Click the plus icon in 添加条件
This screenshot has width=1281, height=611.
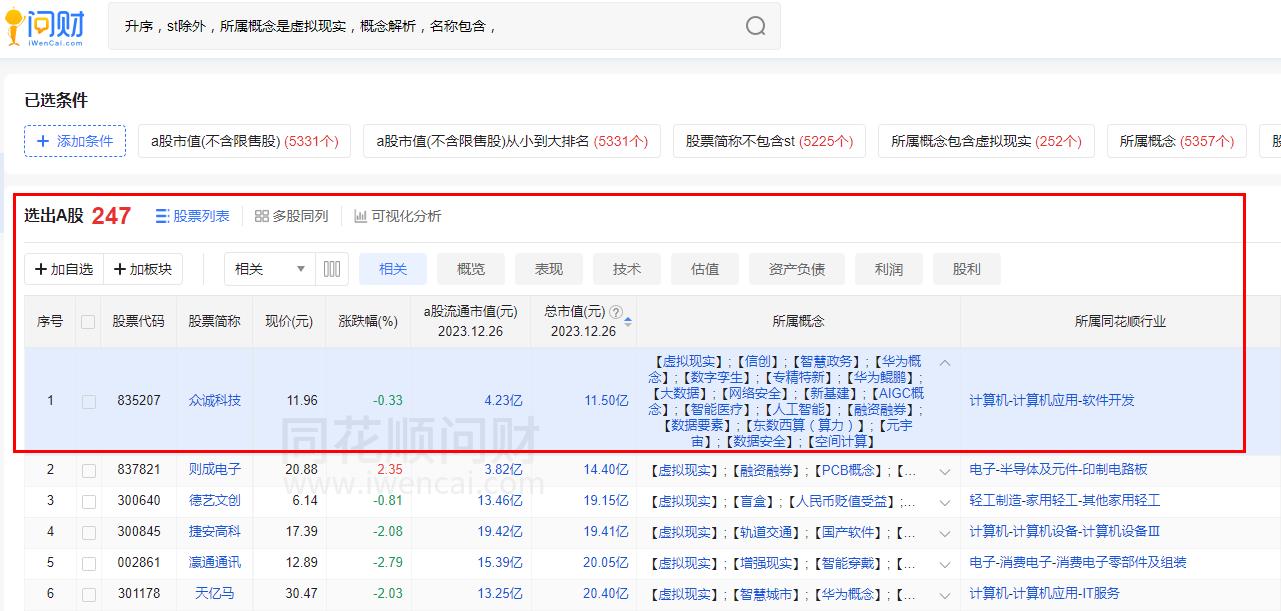tap(43, 141)
